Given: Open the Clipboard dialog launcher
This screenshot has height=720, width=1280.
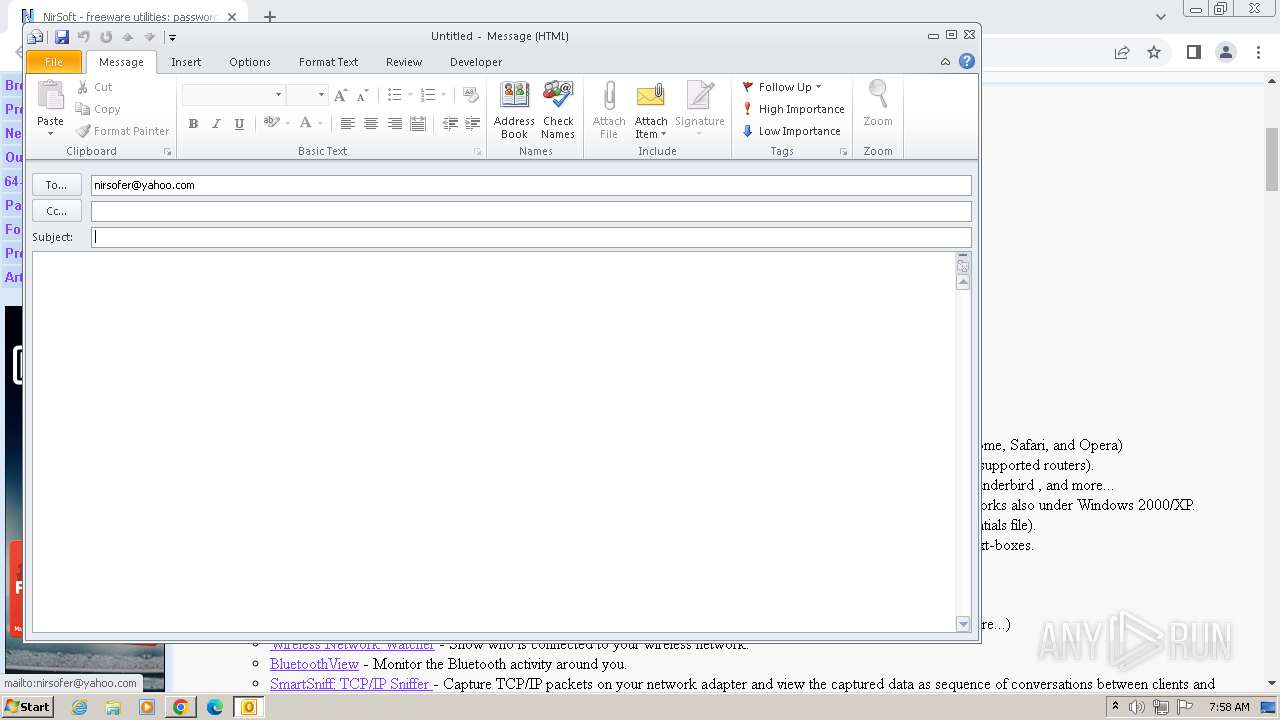Looking at the screenshot, I should click(168, 152).
